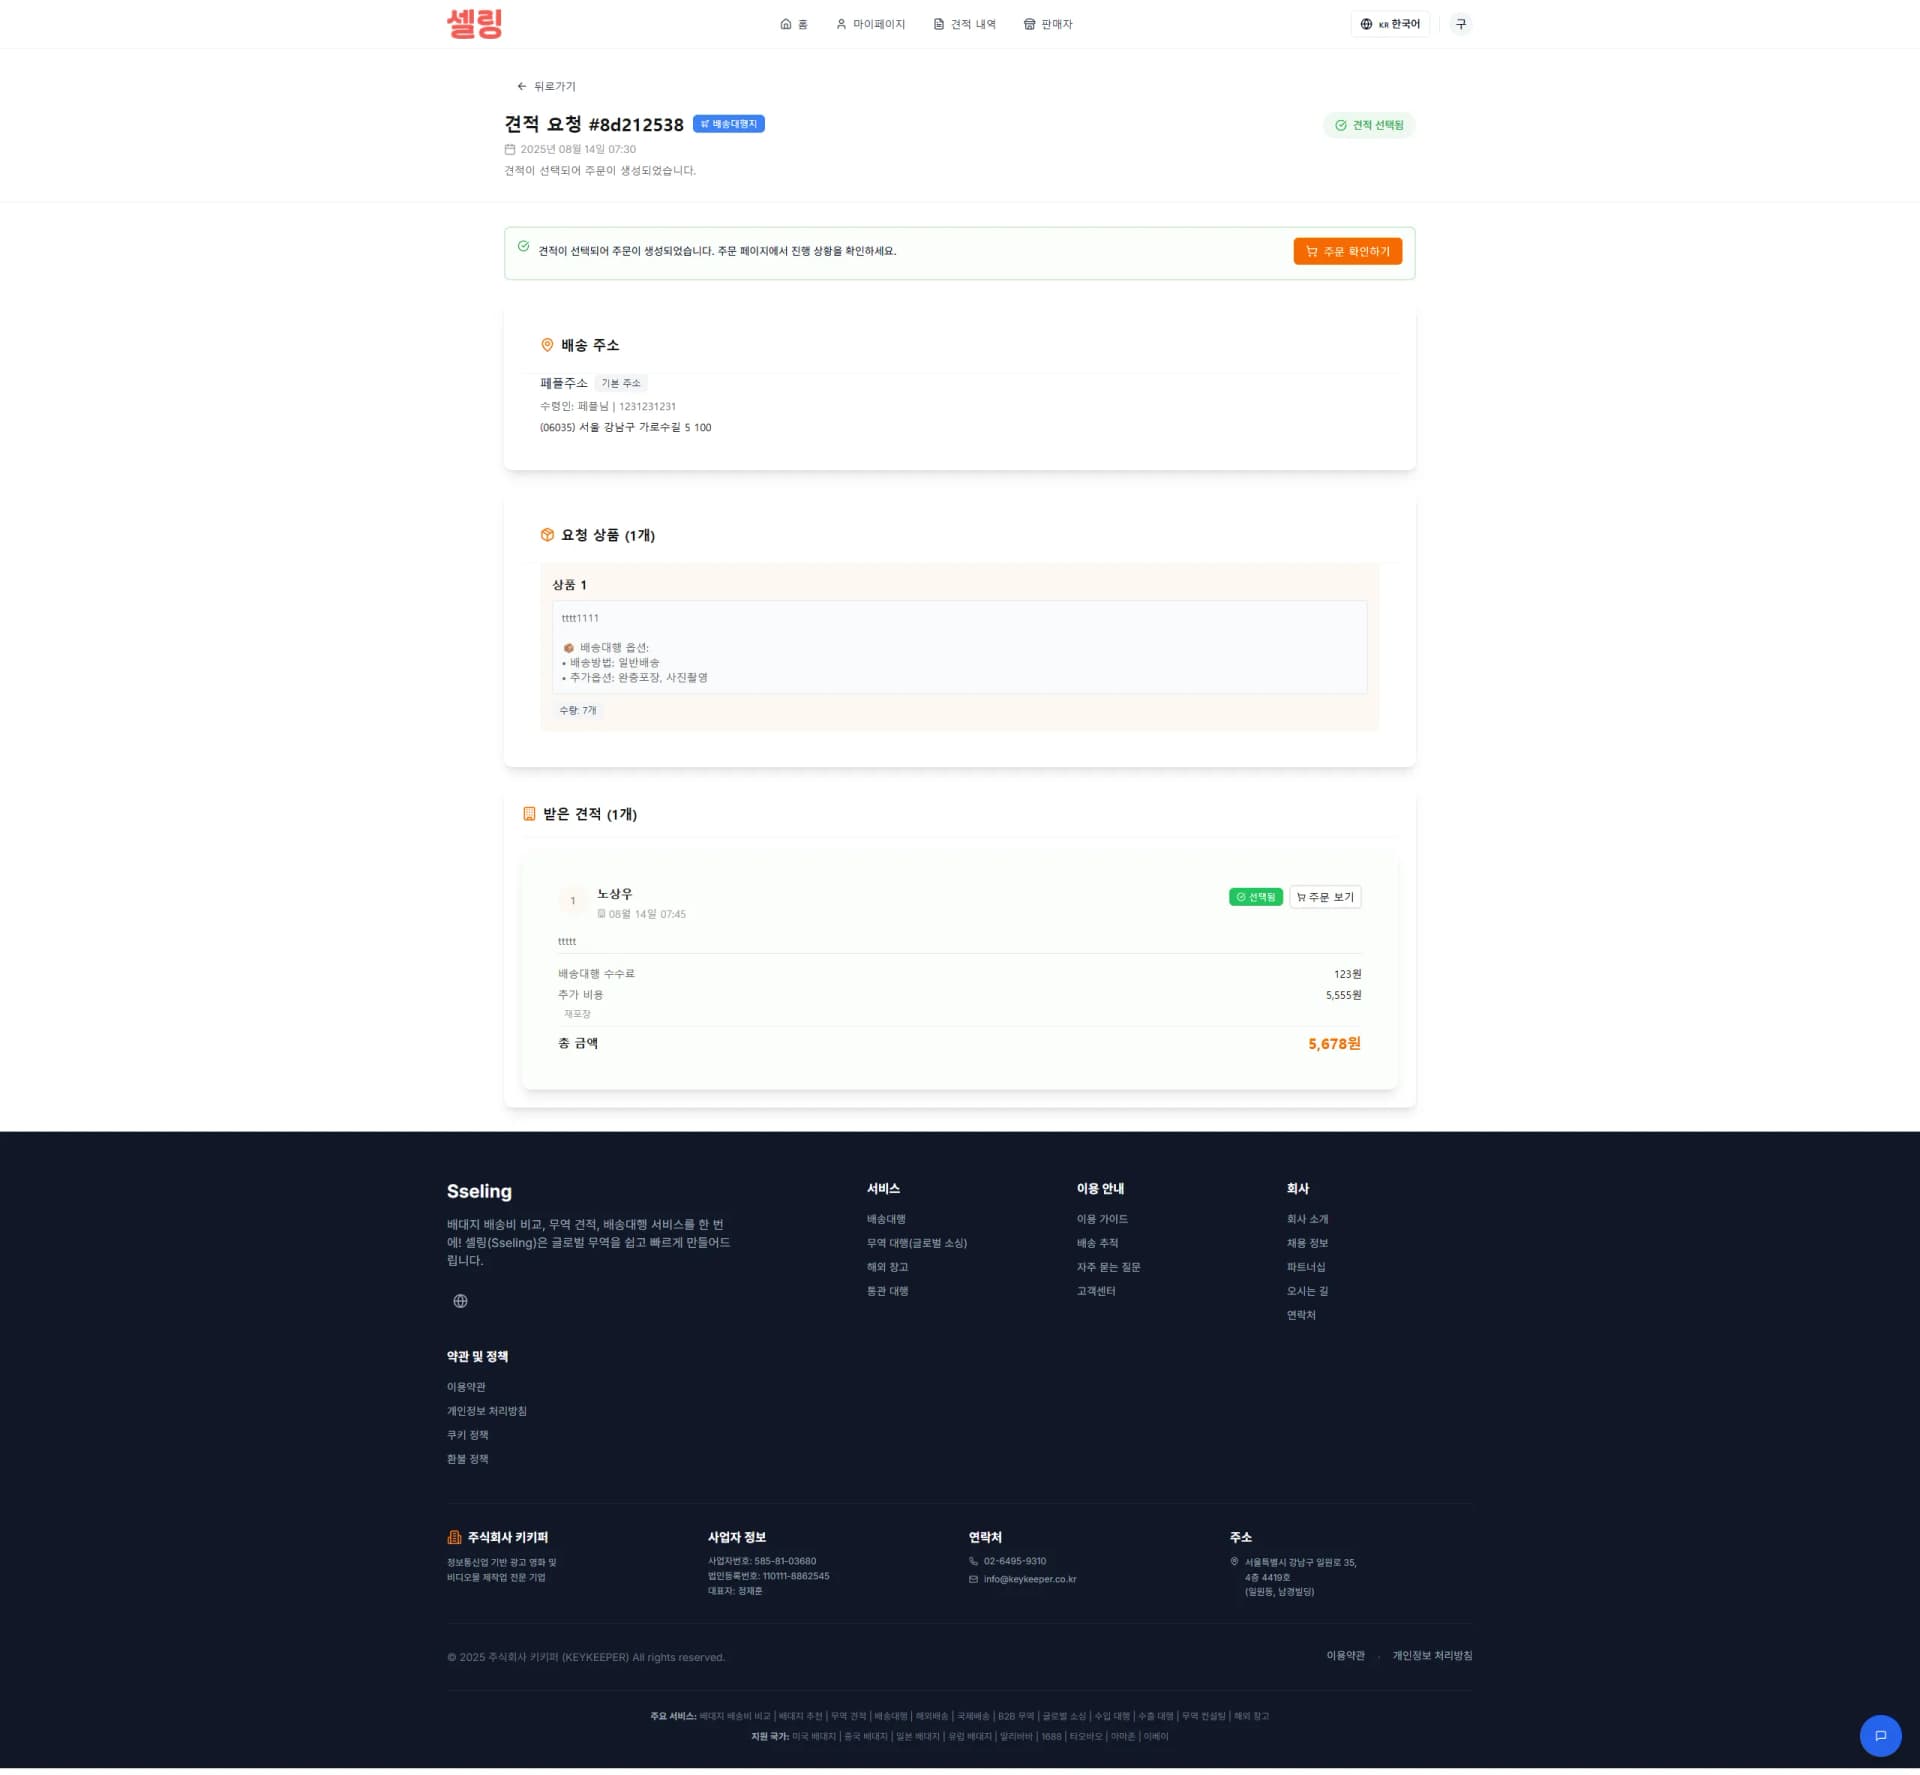
Task: Click the 배송 주소 pin icon
Action: tap(547, 345)
